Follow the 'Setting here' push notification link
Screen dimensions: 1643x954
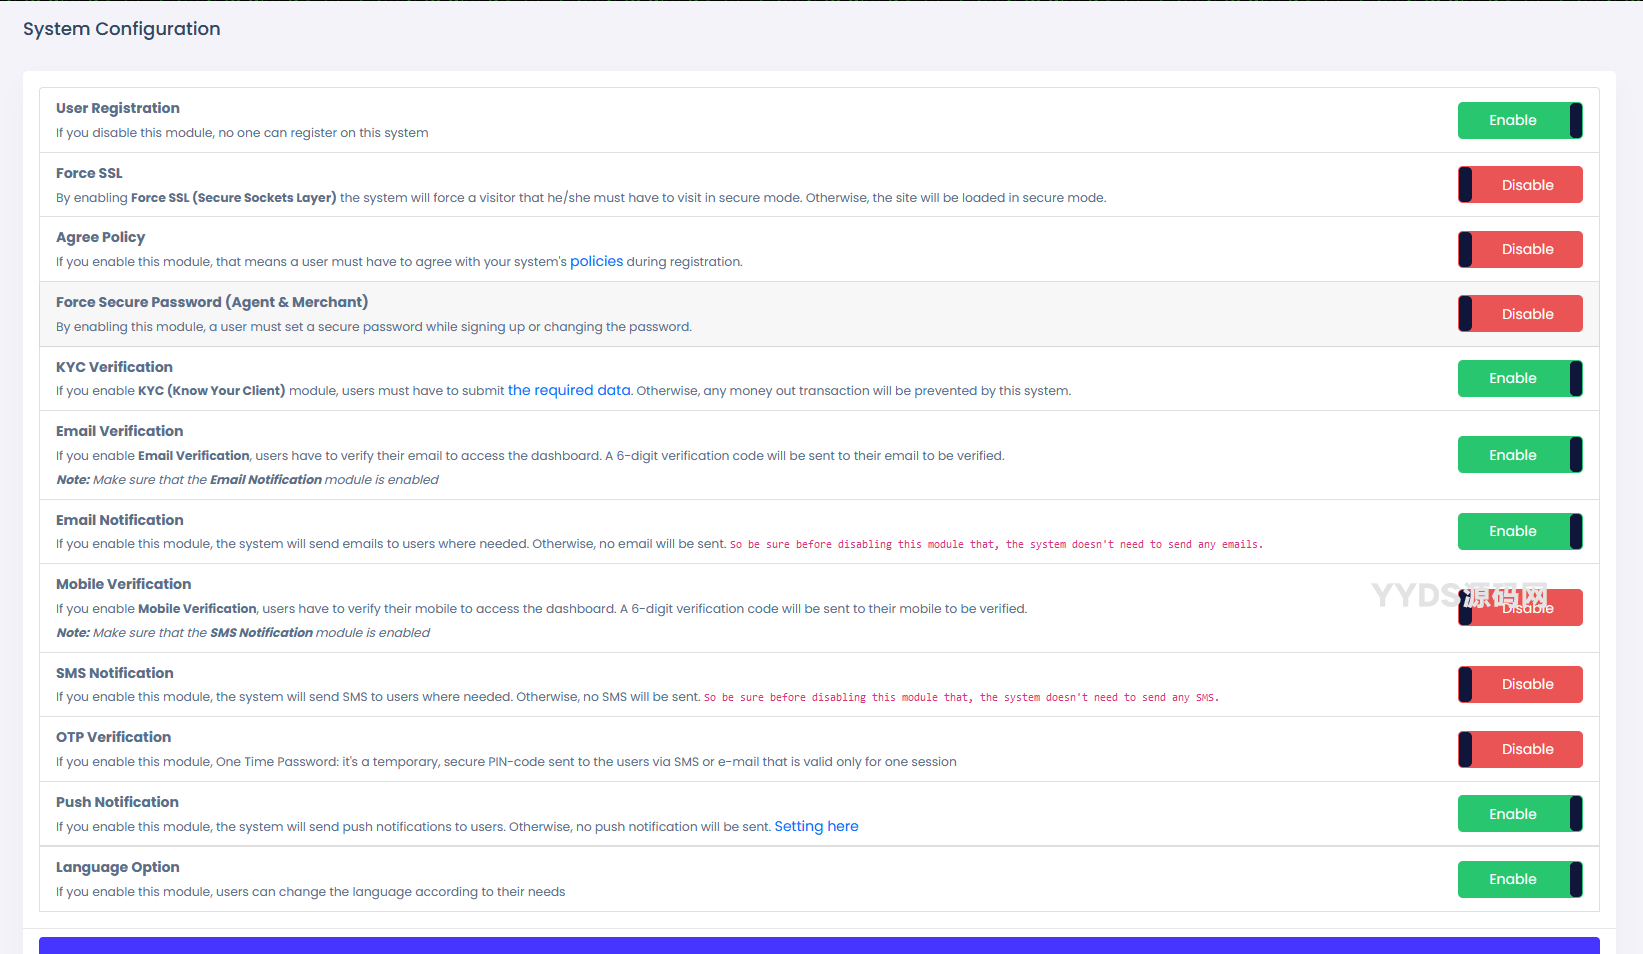coord(816,827)
